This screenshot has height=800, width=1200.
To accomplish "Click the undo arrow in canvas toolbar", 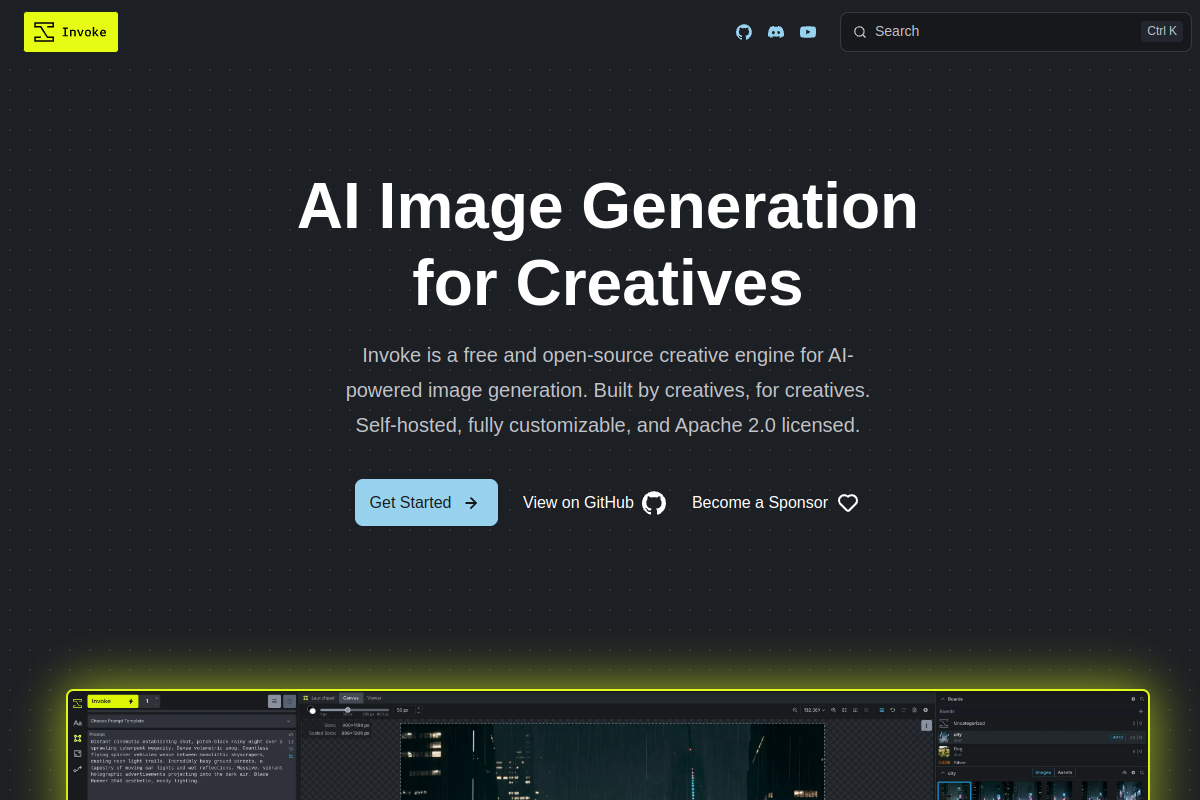I will 892,710.
